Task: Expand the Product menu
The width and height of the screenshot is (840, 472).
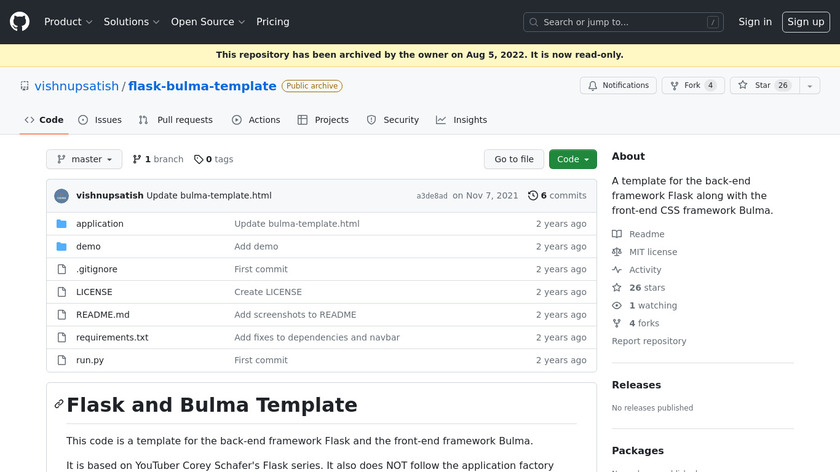Action: coord(68,21)
